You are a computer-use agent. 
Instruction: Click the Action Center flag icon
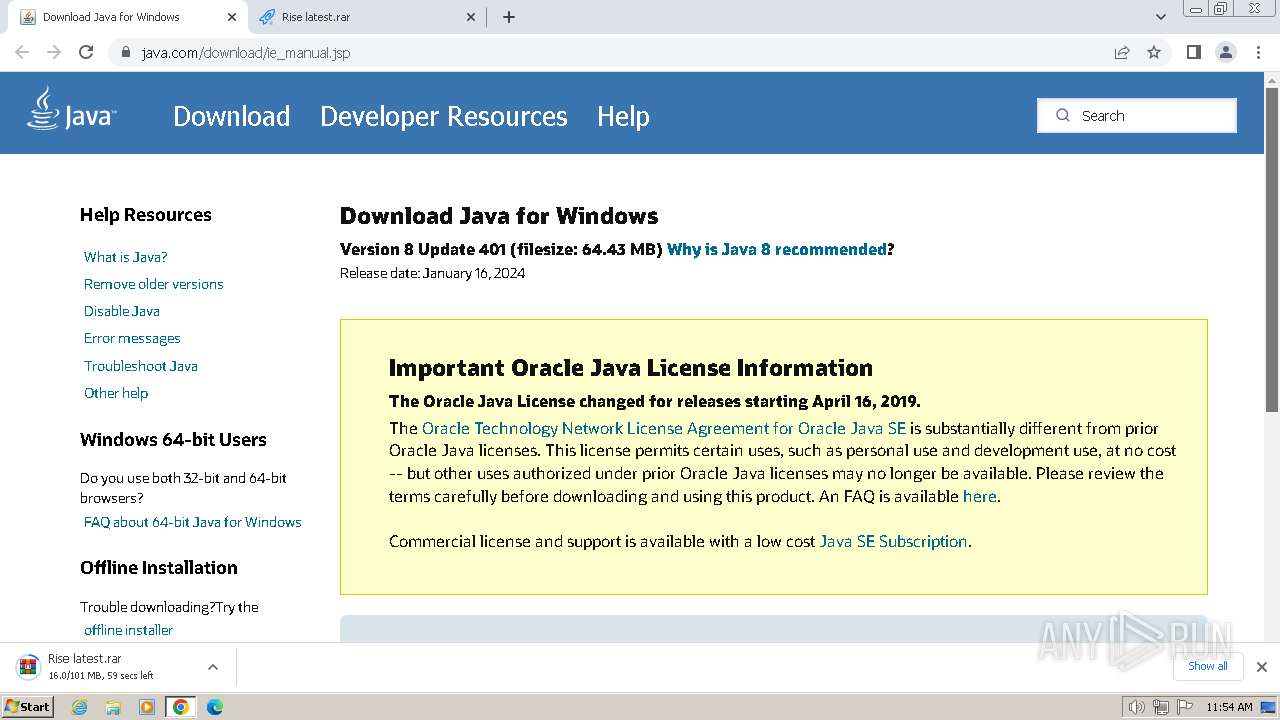click(1184, 707)
